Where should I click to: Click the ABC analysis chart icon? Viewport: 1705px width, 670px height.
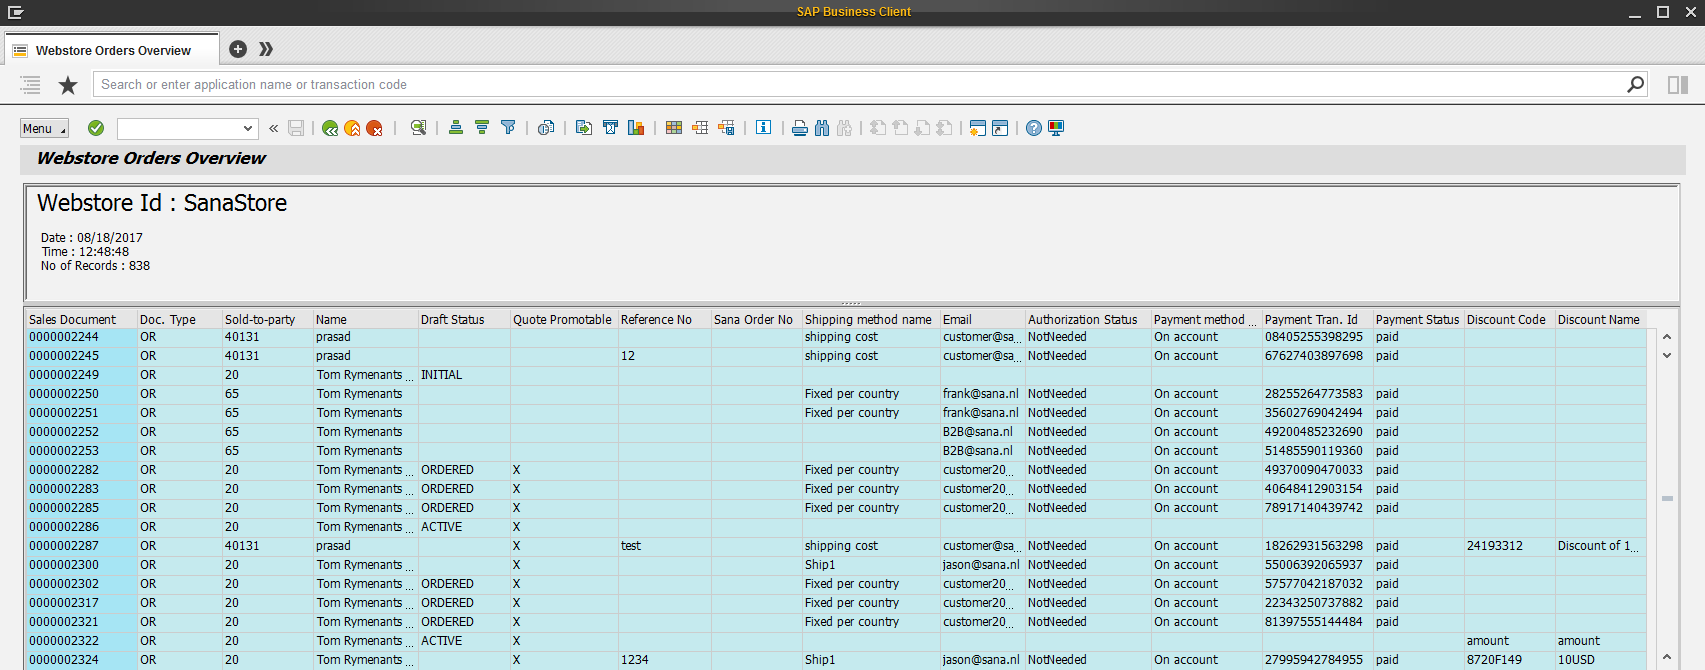tap(636, 128)
